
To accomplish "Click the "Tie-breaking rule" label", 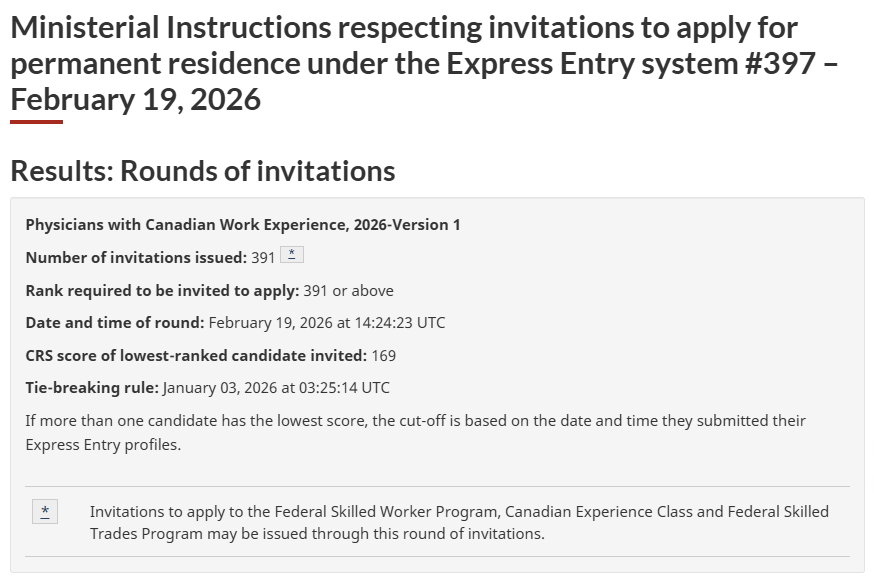I will [92, 387].
